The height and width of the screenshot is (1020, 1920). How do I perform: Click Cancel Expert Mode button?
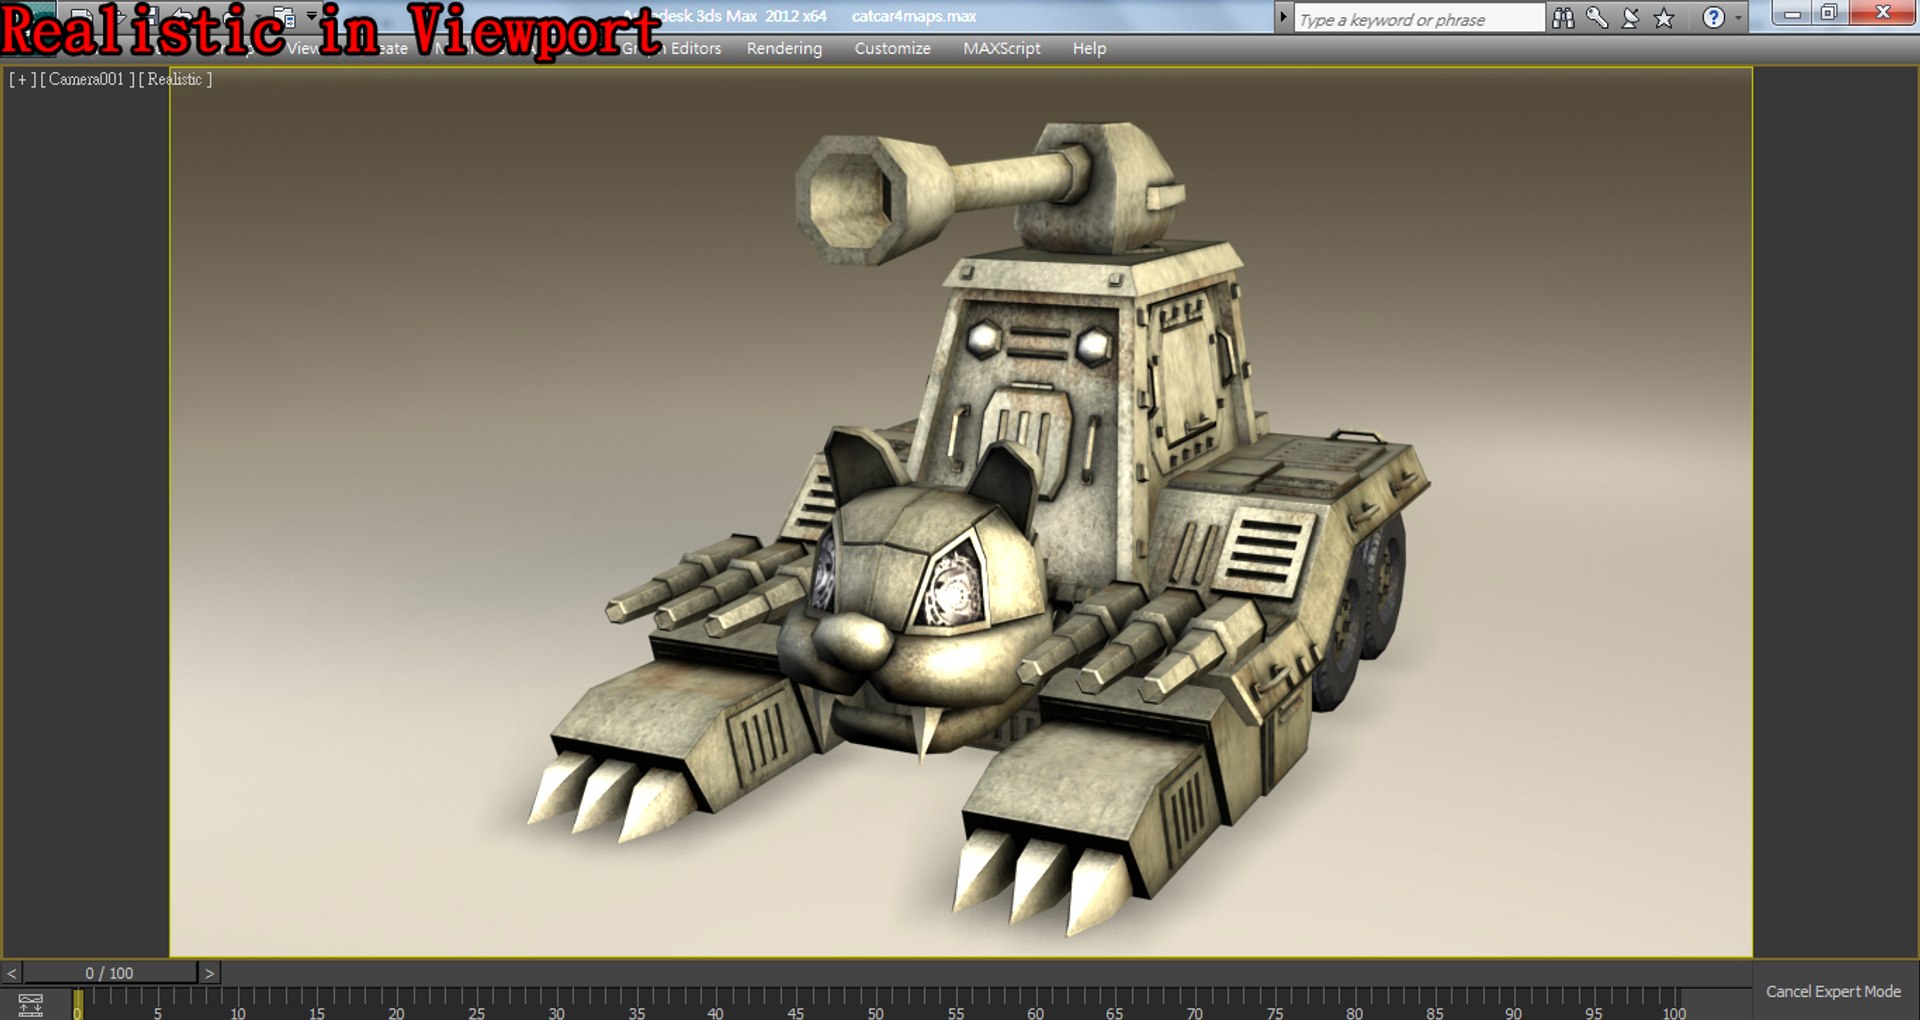[1833, 991]
